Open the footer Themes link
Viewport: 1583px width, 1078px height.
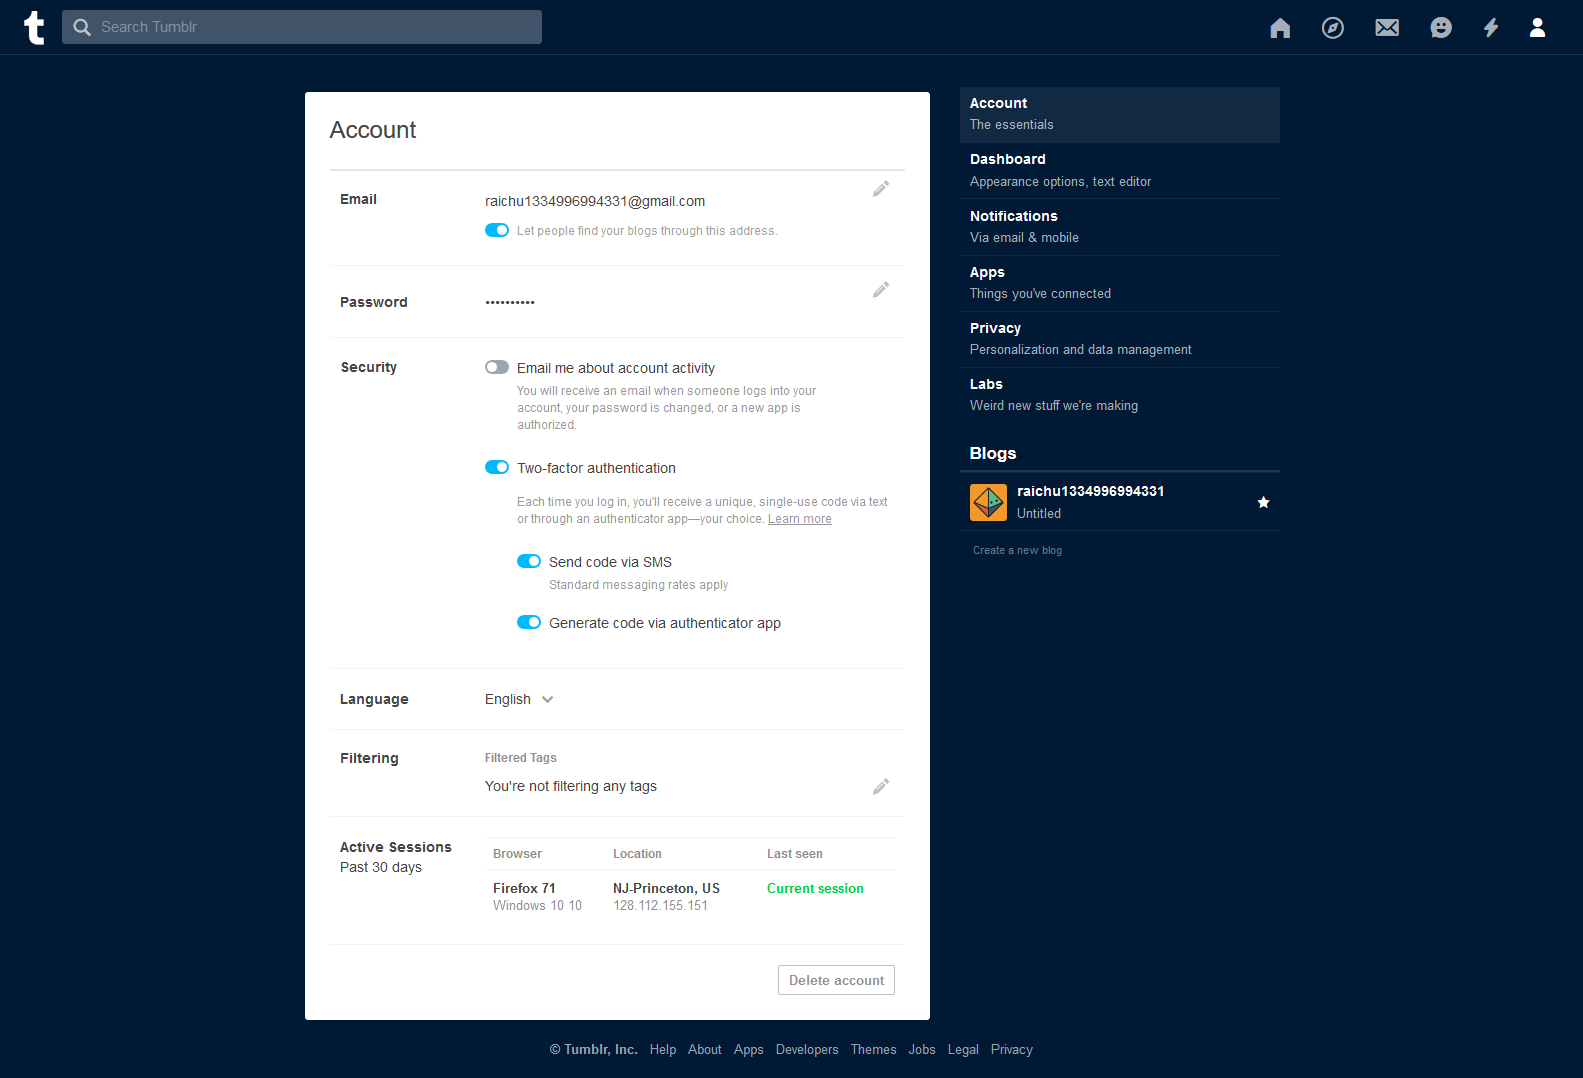tap(874, 1049)
